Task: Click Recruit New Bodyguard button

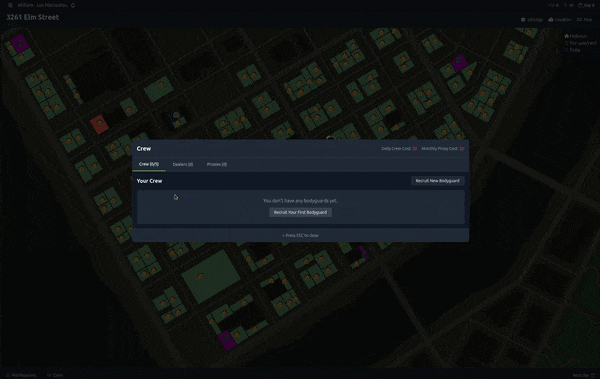Action: point(438,181)
